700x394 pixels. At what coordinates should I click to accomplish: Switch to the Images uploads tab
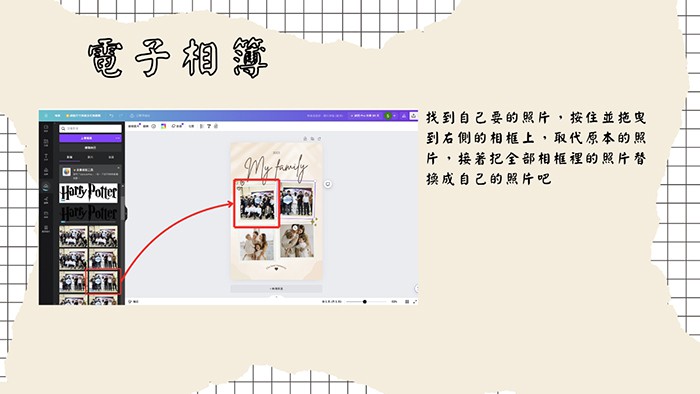coord(70,158)
